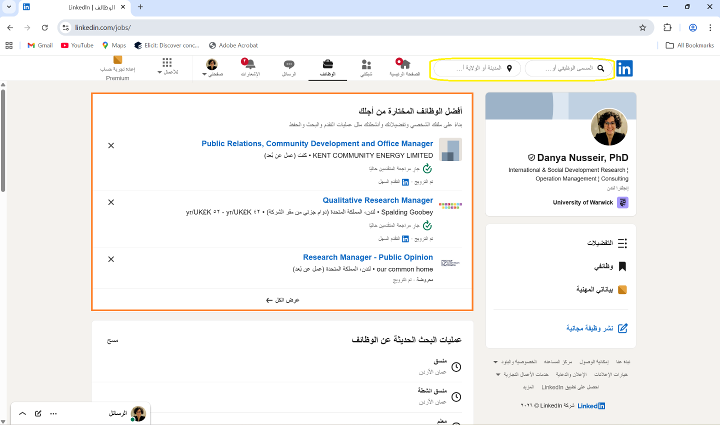Click the our common home company logo
Image resolution: width=720 pixels, height=425 pixels.
tap(450, 263)
